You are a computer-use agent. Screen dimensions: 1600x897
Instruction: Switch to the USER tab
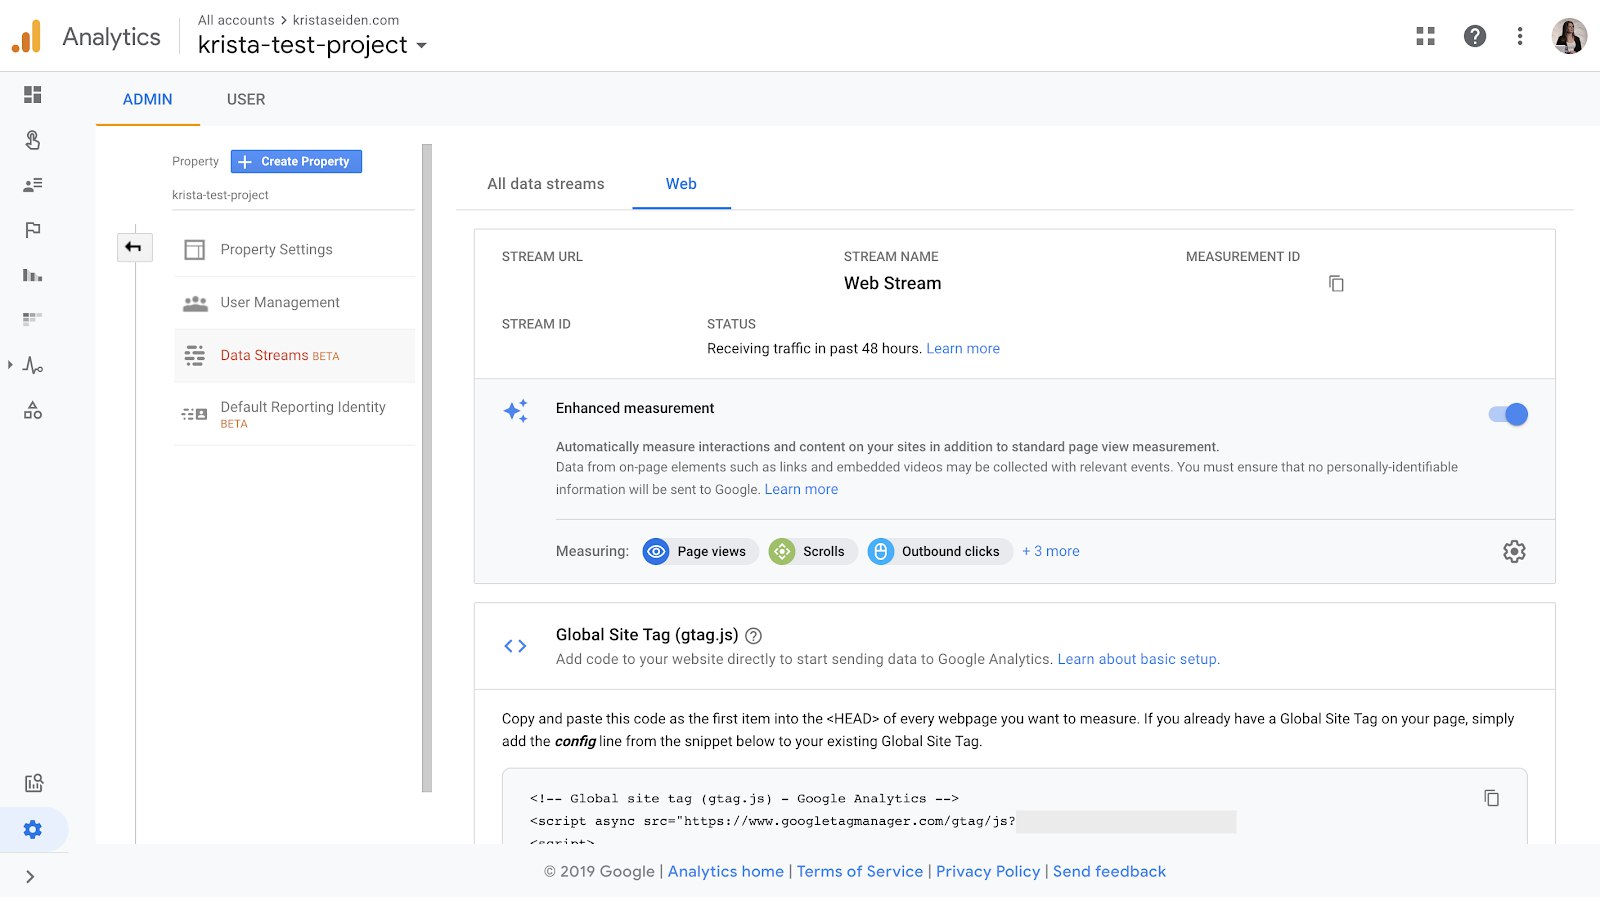(246, 99)
